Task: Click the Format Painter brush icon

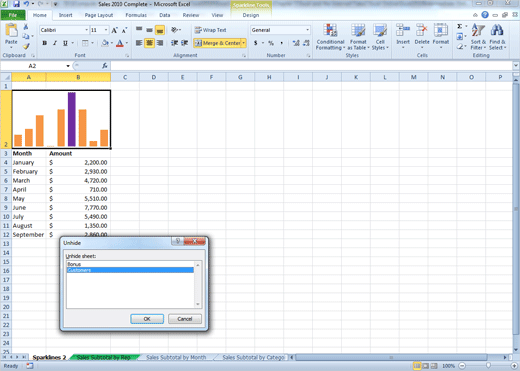Action: point(26,46)
